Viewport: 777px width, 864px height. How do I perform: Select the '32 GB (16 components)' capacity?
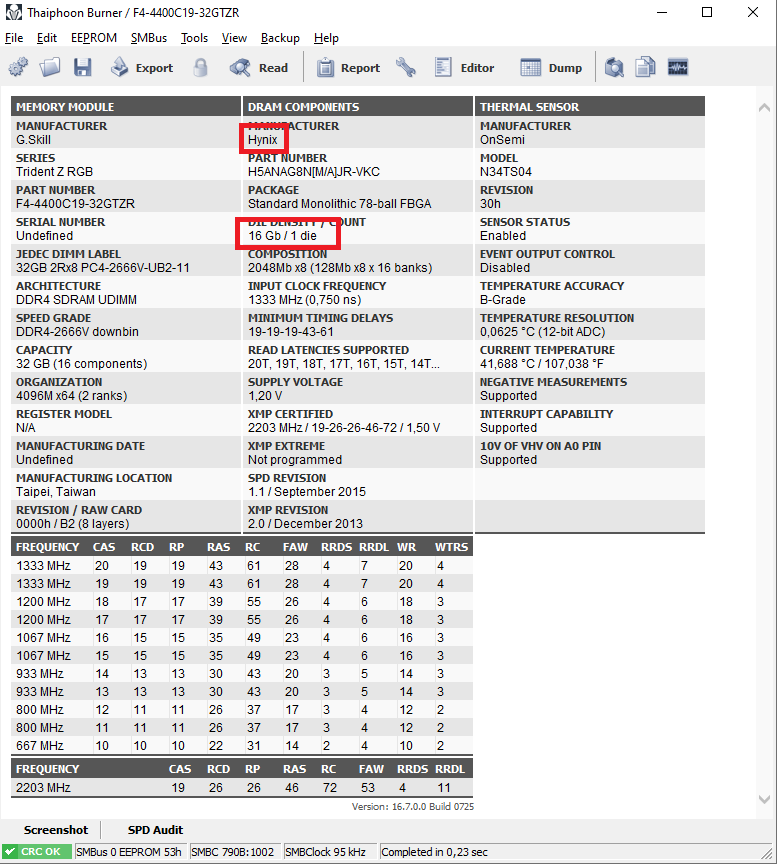pyautogui.click(x=82, y=364)
